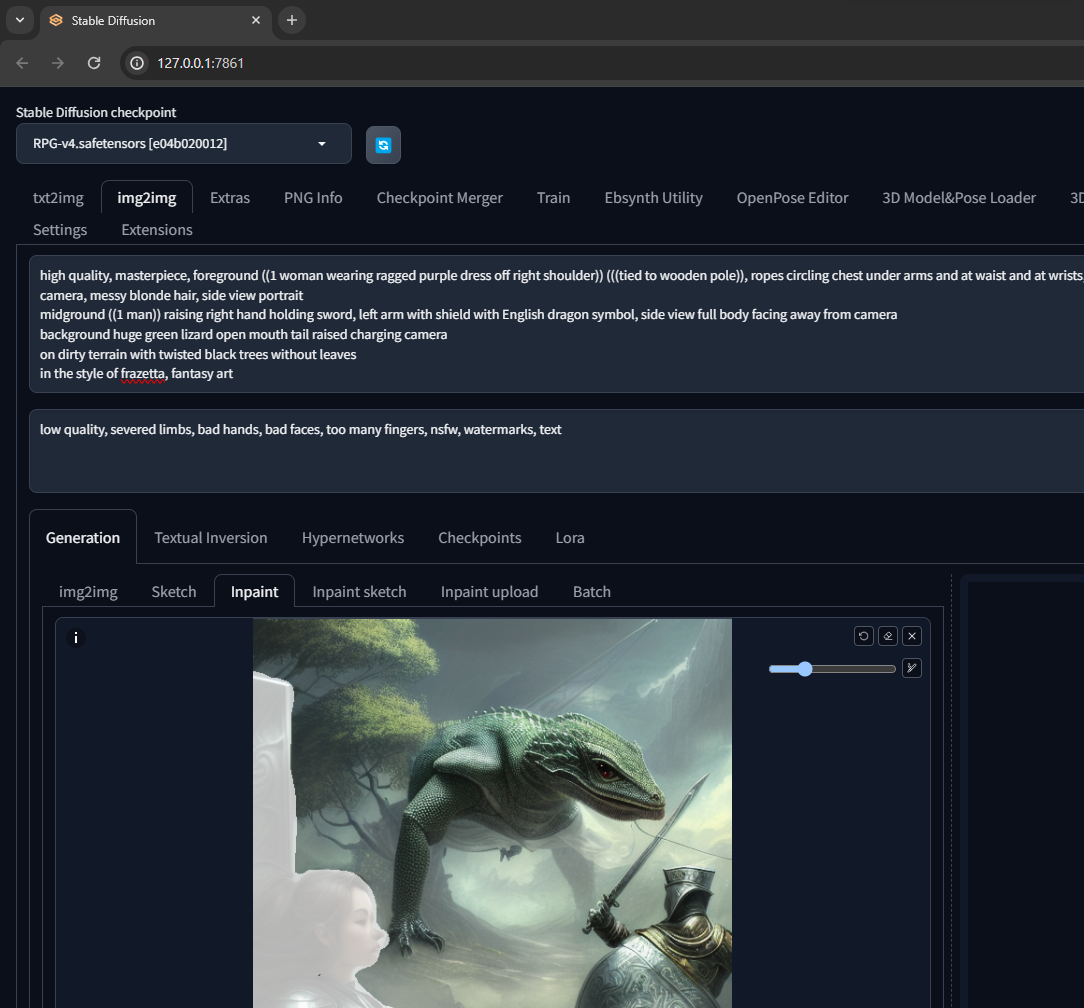Image resolution: width=1084 pixels, height=1008 pixels.
Task: Adjust the brush size slider
Action: click(832, 669)
